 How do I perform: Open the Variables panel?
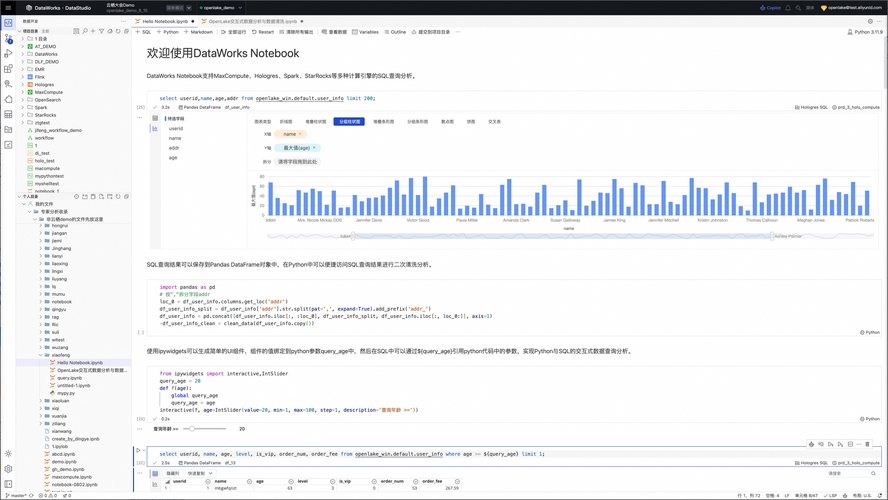coord(365,32)
